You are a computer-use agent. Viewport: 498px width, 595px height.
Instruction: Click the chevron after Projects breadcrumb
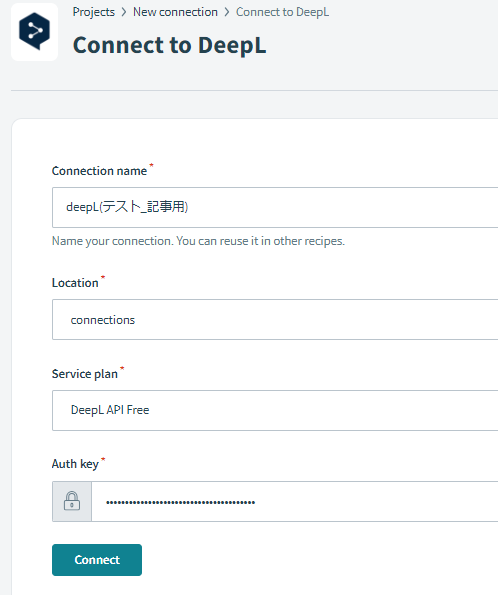(x=124, y=12)
